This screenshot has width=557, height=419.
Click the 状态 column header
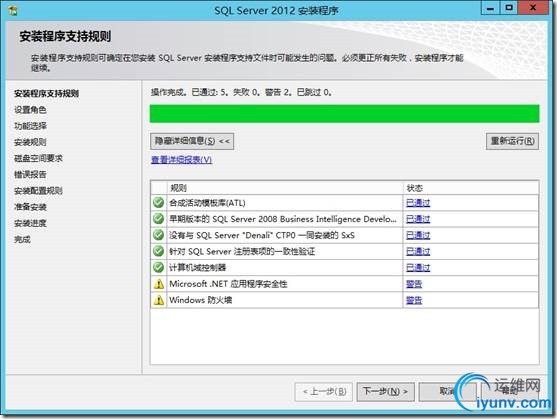(x=471, y=188)
